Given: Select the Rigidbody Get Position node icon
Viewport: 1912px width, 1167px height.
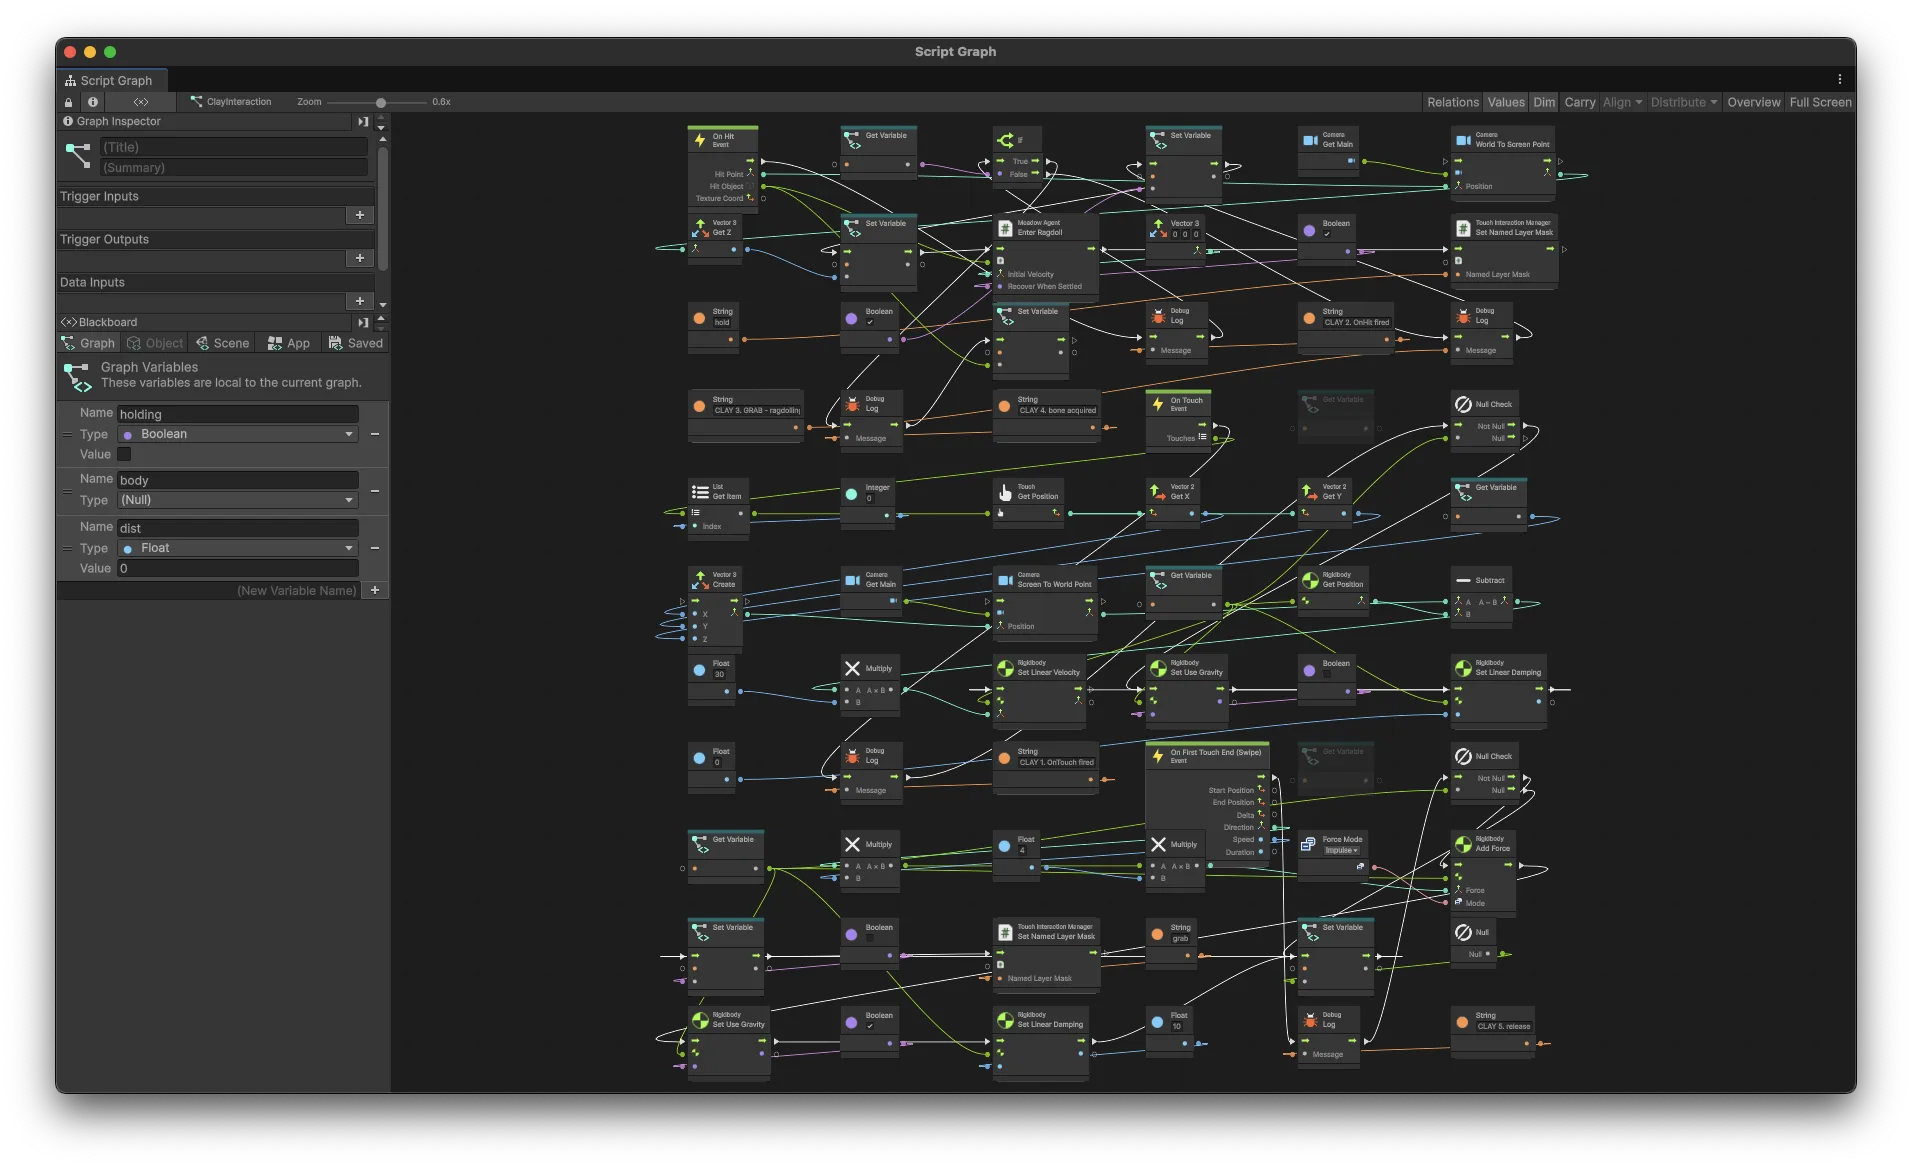Looking at the screenshot, I should tap(1310, 580).
